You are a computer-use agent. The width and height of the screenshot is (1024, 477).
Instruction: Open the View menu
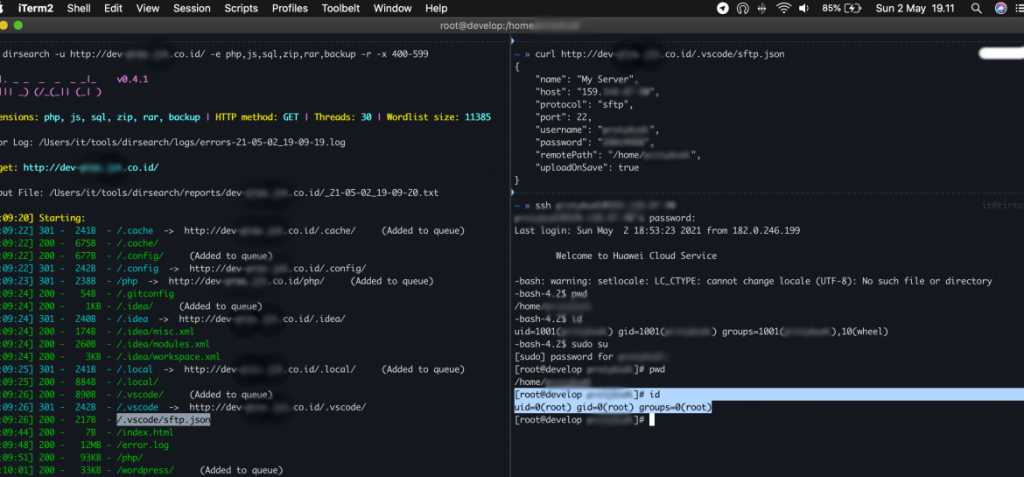[148, 8]
